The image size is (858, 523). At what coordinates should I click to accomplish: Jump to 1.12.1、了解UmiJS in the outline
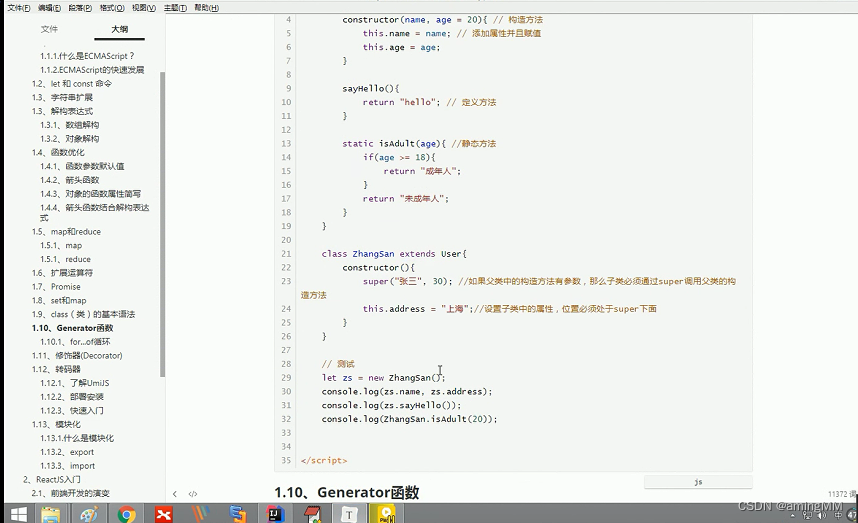[74, 383]
